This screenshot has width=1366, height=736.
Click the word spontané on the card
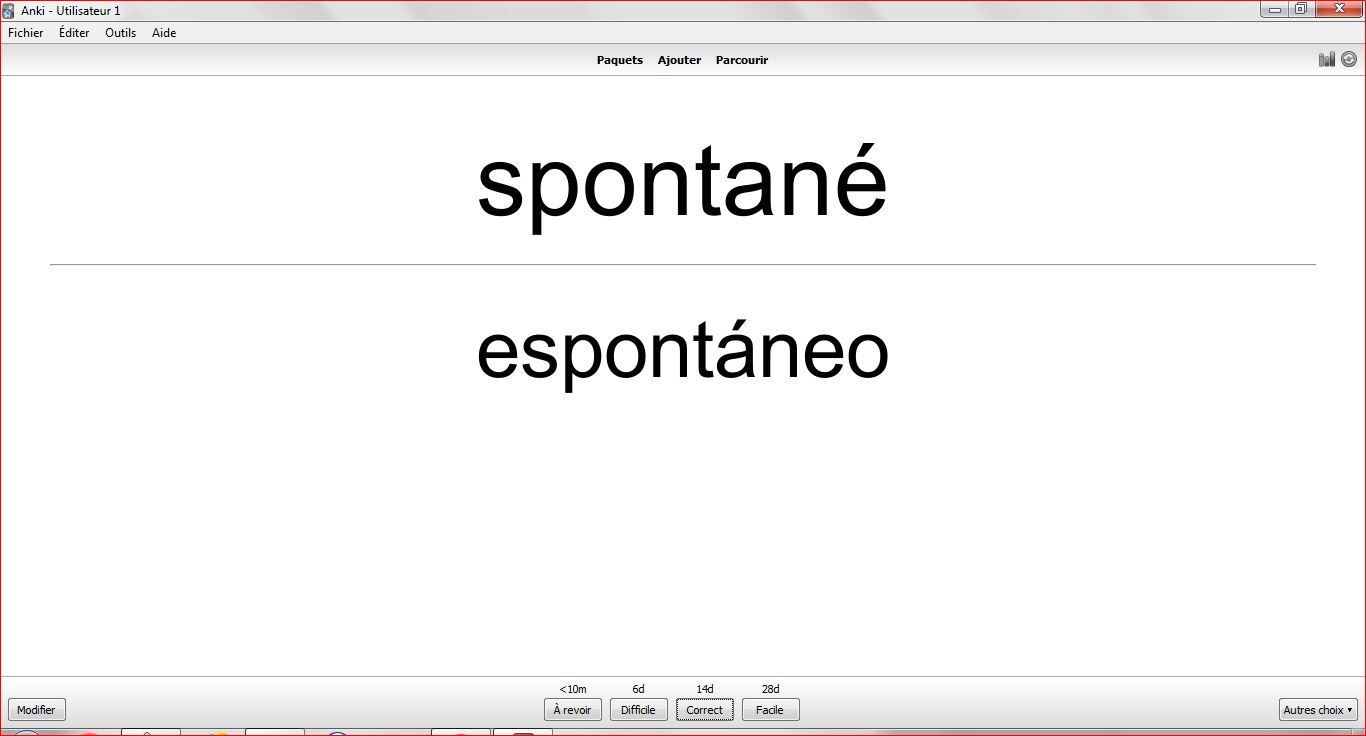click(x=682, y=184)
